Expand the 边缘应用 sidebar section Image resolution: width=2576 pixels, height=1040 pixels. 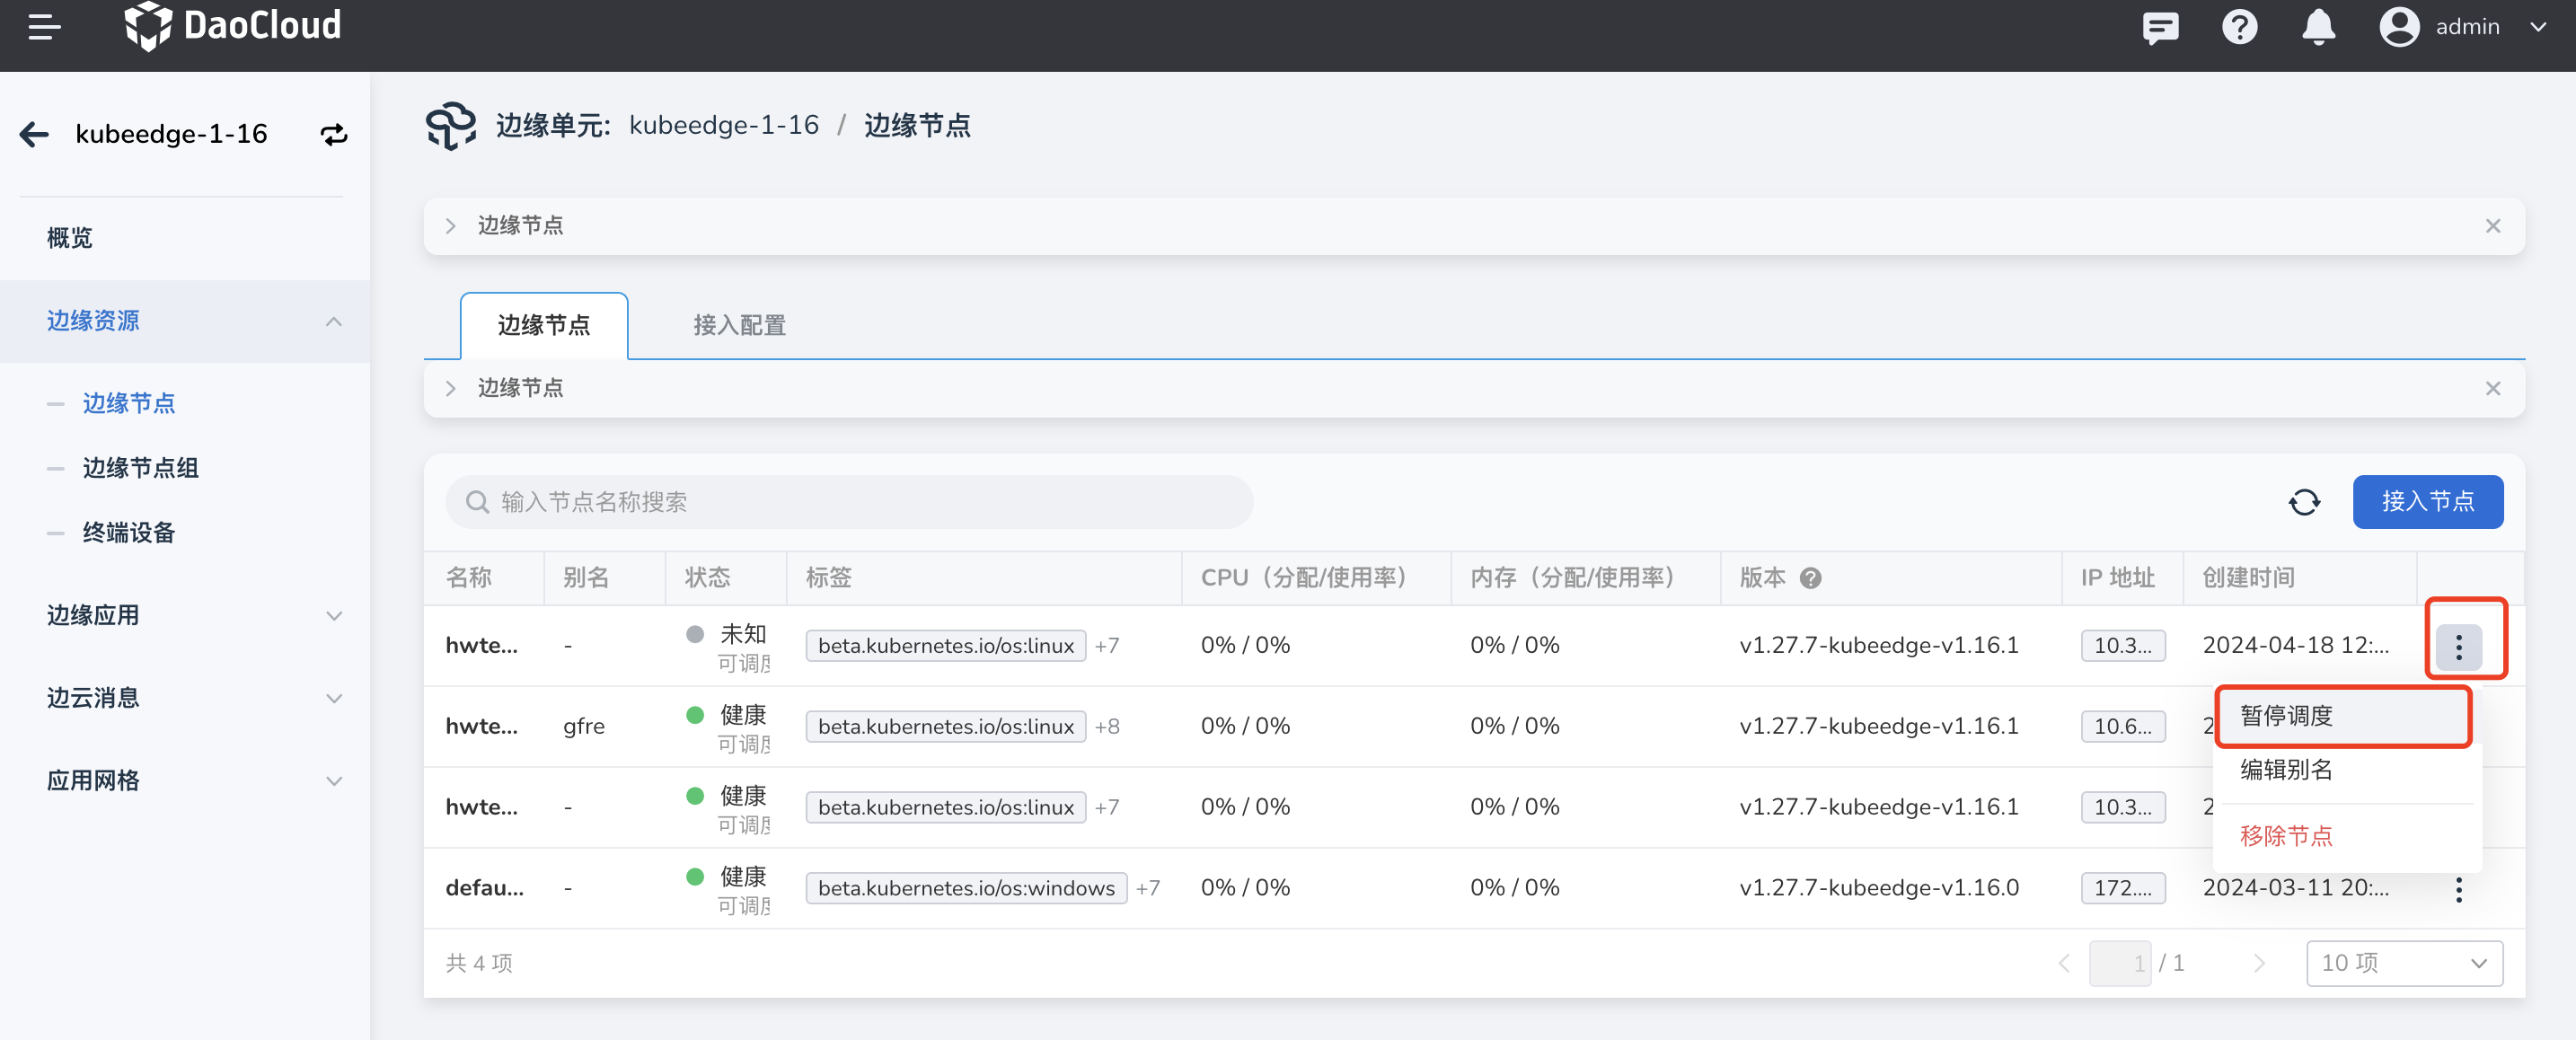334,615
